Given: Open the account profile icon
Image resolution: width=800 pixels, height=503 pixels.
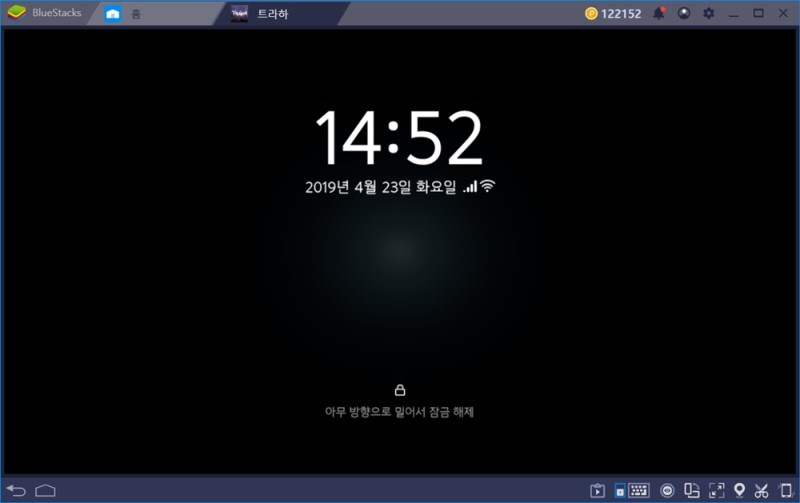Looking at the screenshot, I should (x=684, y=13).
